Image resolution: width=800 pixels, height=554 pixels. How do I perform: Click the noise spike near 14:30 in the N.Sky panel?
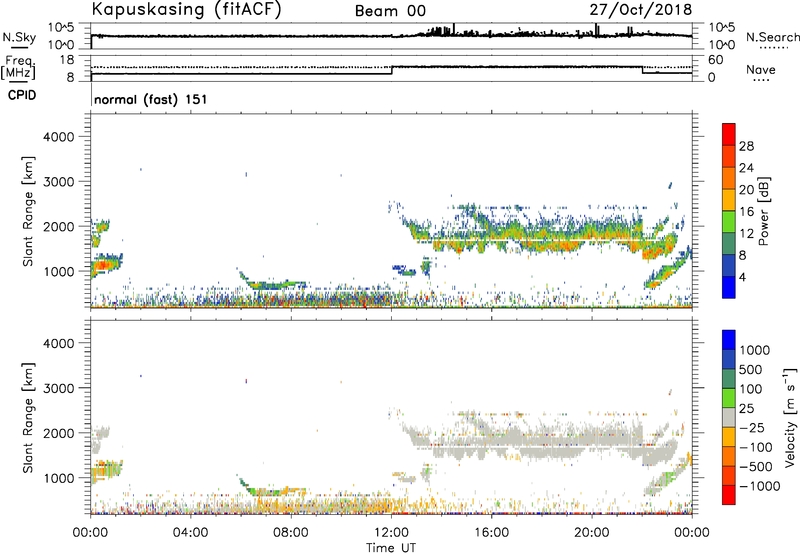coord(454,29)
